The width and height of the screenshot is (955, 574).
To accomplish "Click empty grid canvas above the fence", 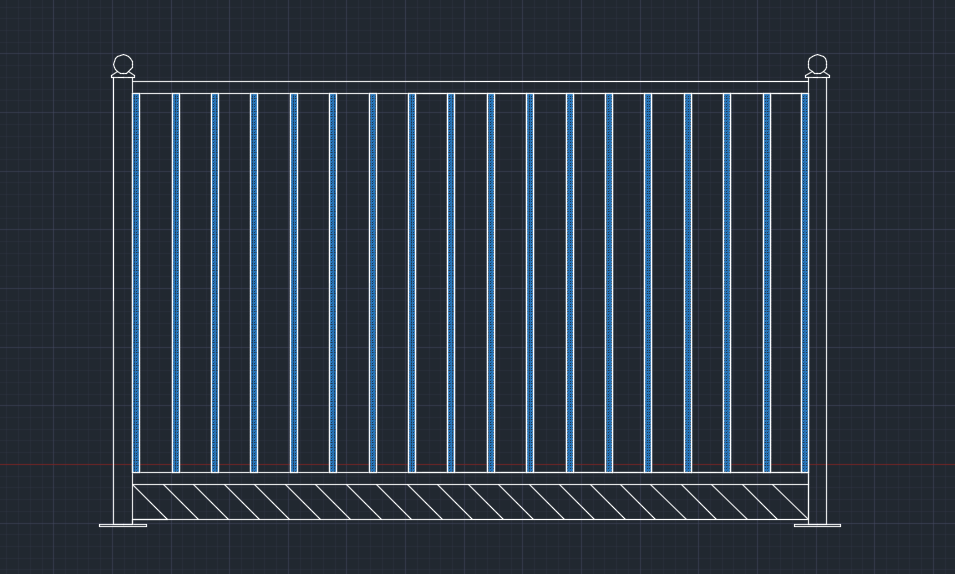I will (470, 35).
